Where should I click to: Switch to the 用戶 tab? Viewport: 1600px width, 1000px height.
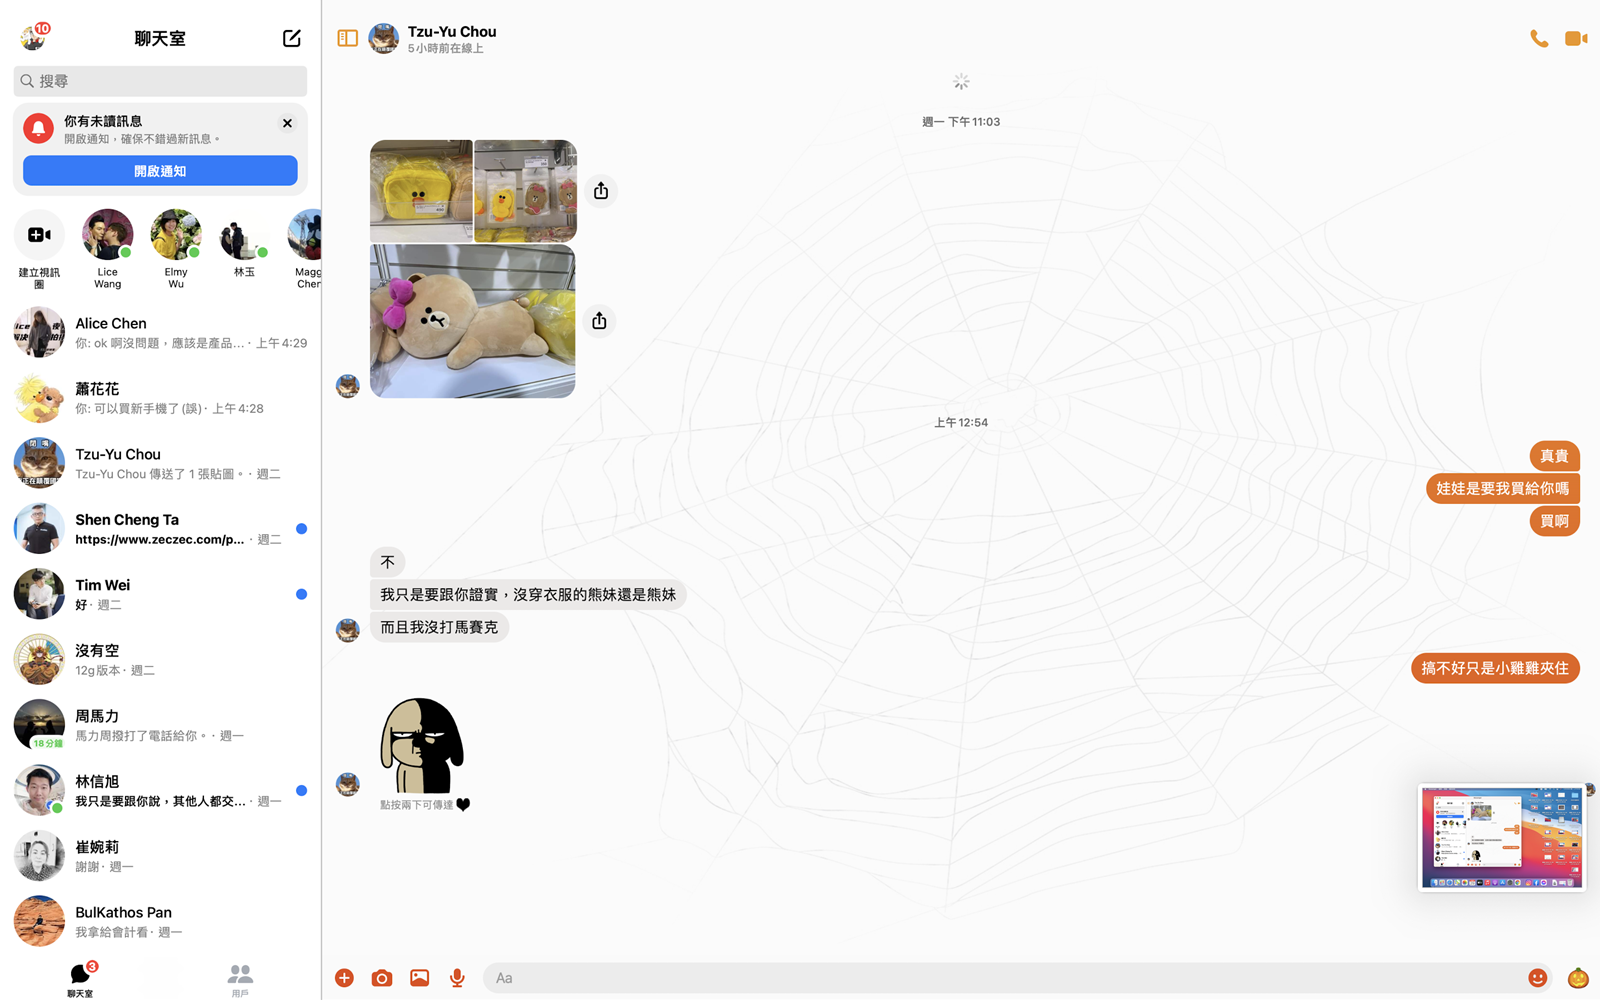240,979
